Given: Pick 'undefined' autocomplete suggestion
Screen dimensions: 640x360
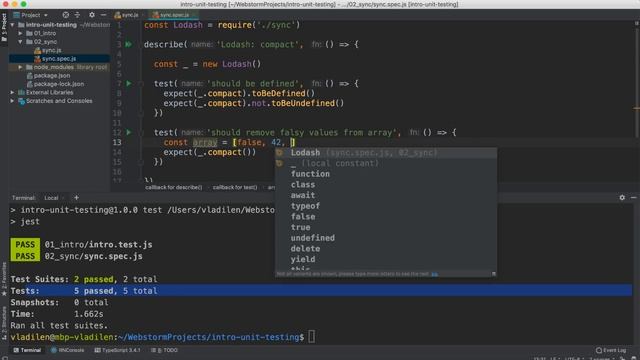Looking at the screenshot, I should pyautogui.click(x=386, y=238).
